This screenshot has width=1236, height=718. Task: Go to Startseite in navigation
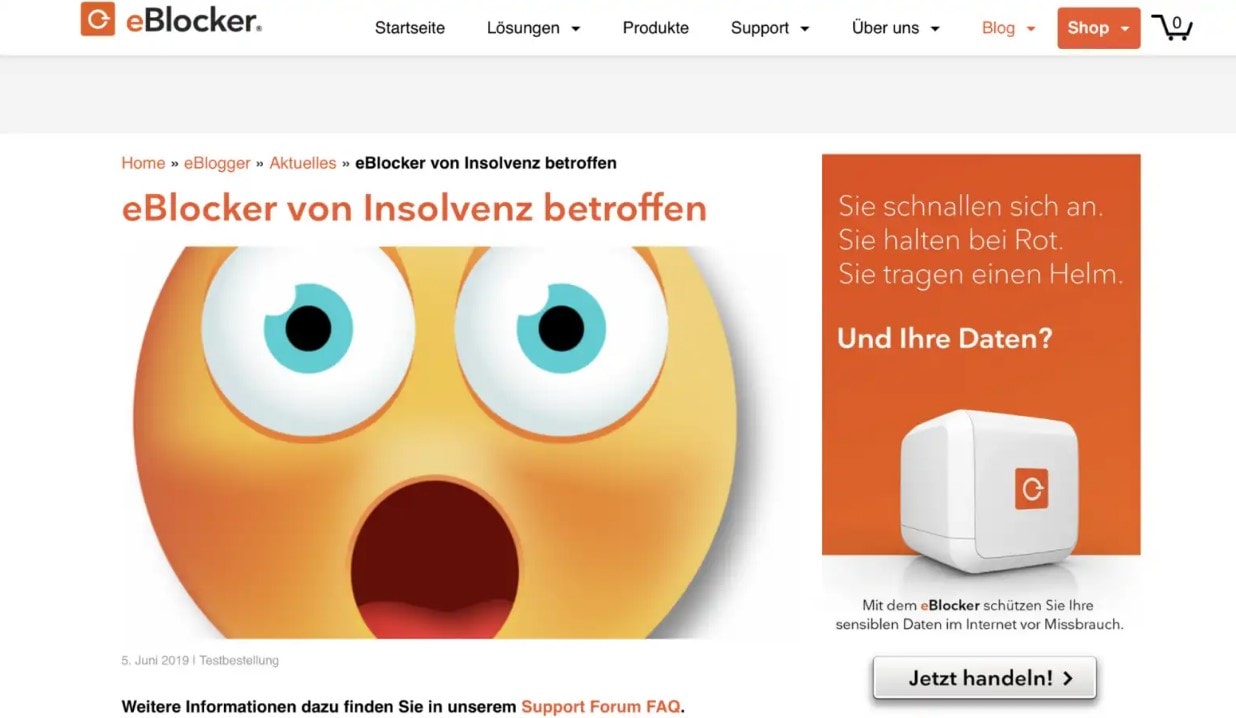pos(410,28)
